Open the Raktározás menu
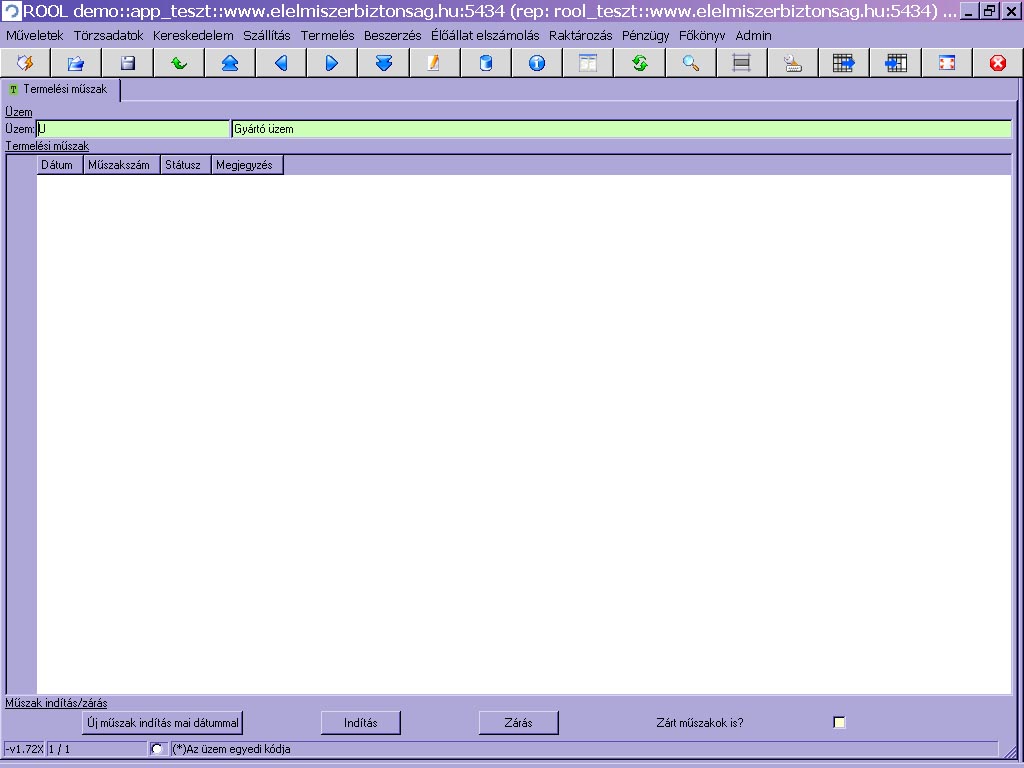Screen dimensions: 1024x768 pos(580,35)
